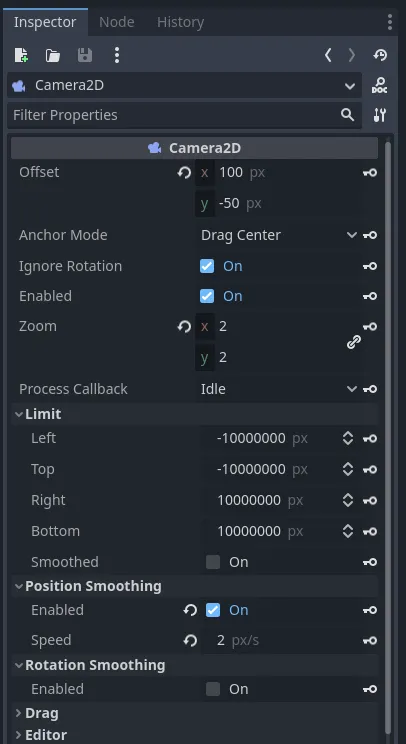The image size is (406, 744).
Task: Enable the Rotation Smoothing checkbox
Action: coord(213,689)
